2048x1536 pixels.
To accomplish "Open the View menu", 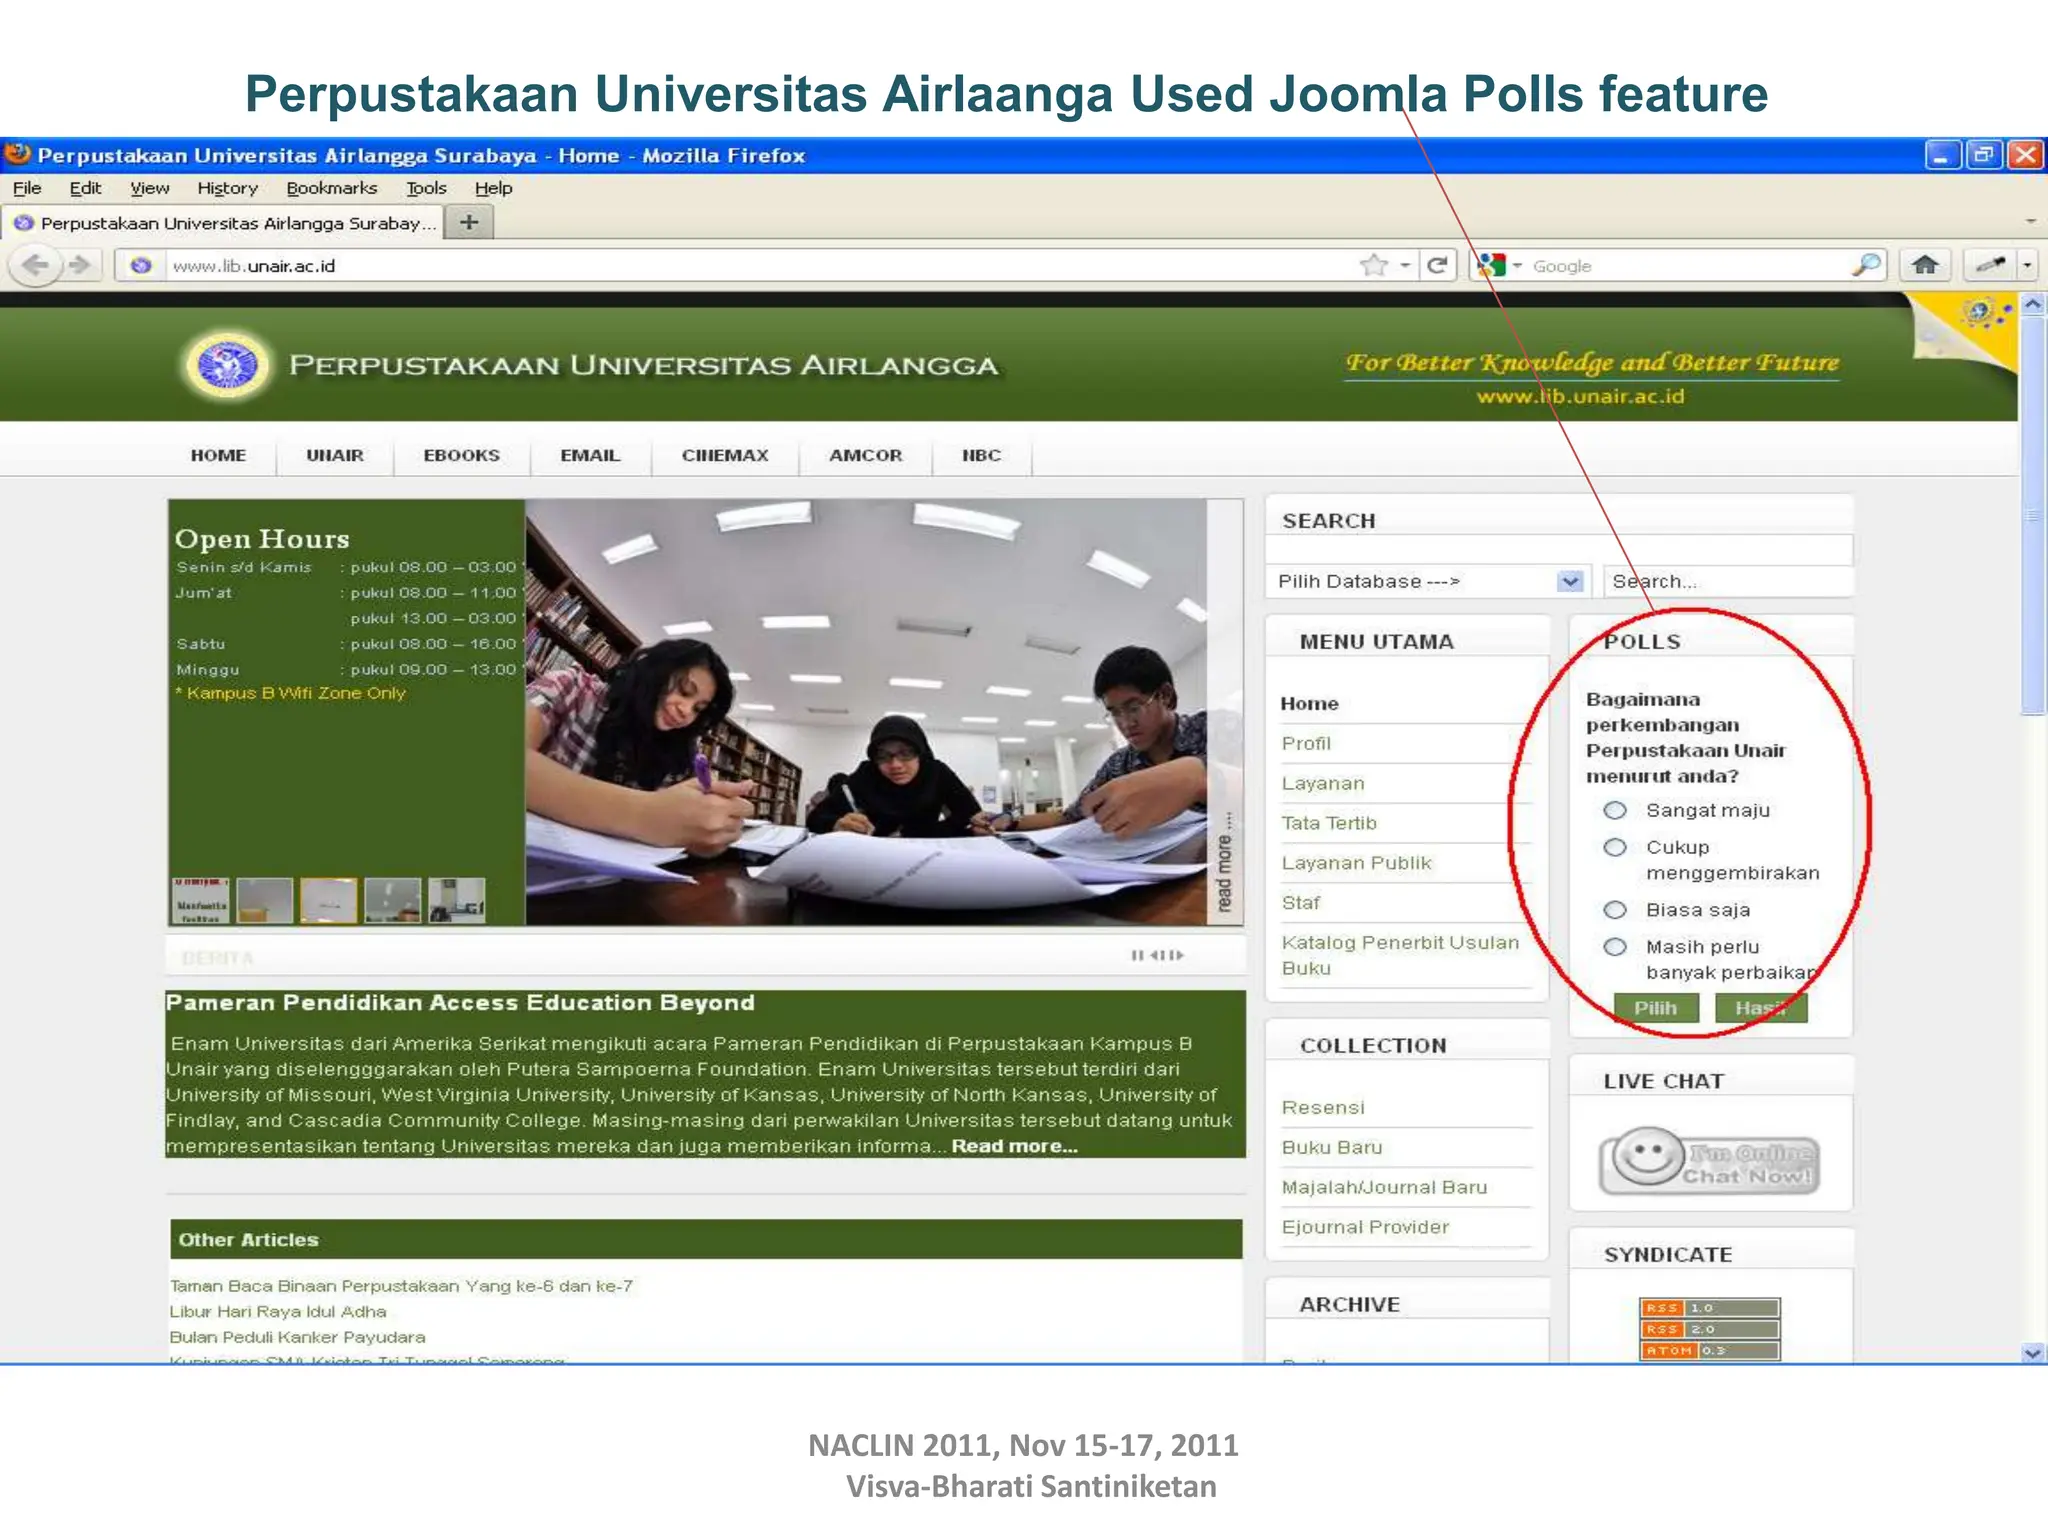I will pos(149,188).
